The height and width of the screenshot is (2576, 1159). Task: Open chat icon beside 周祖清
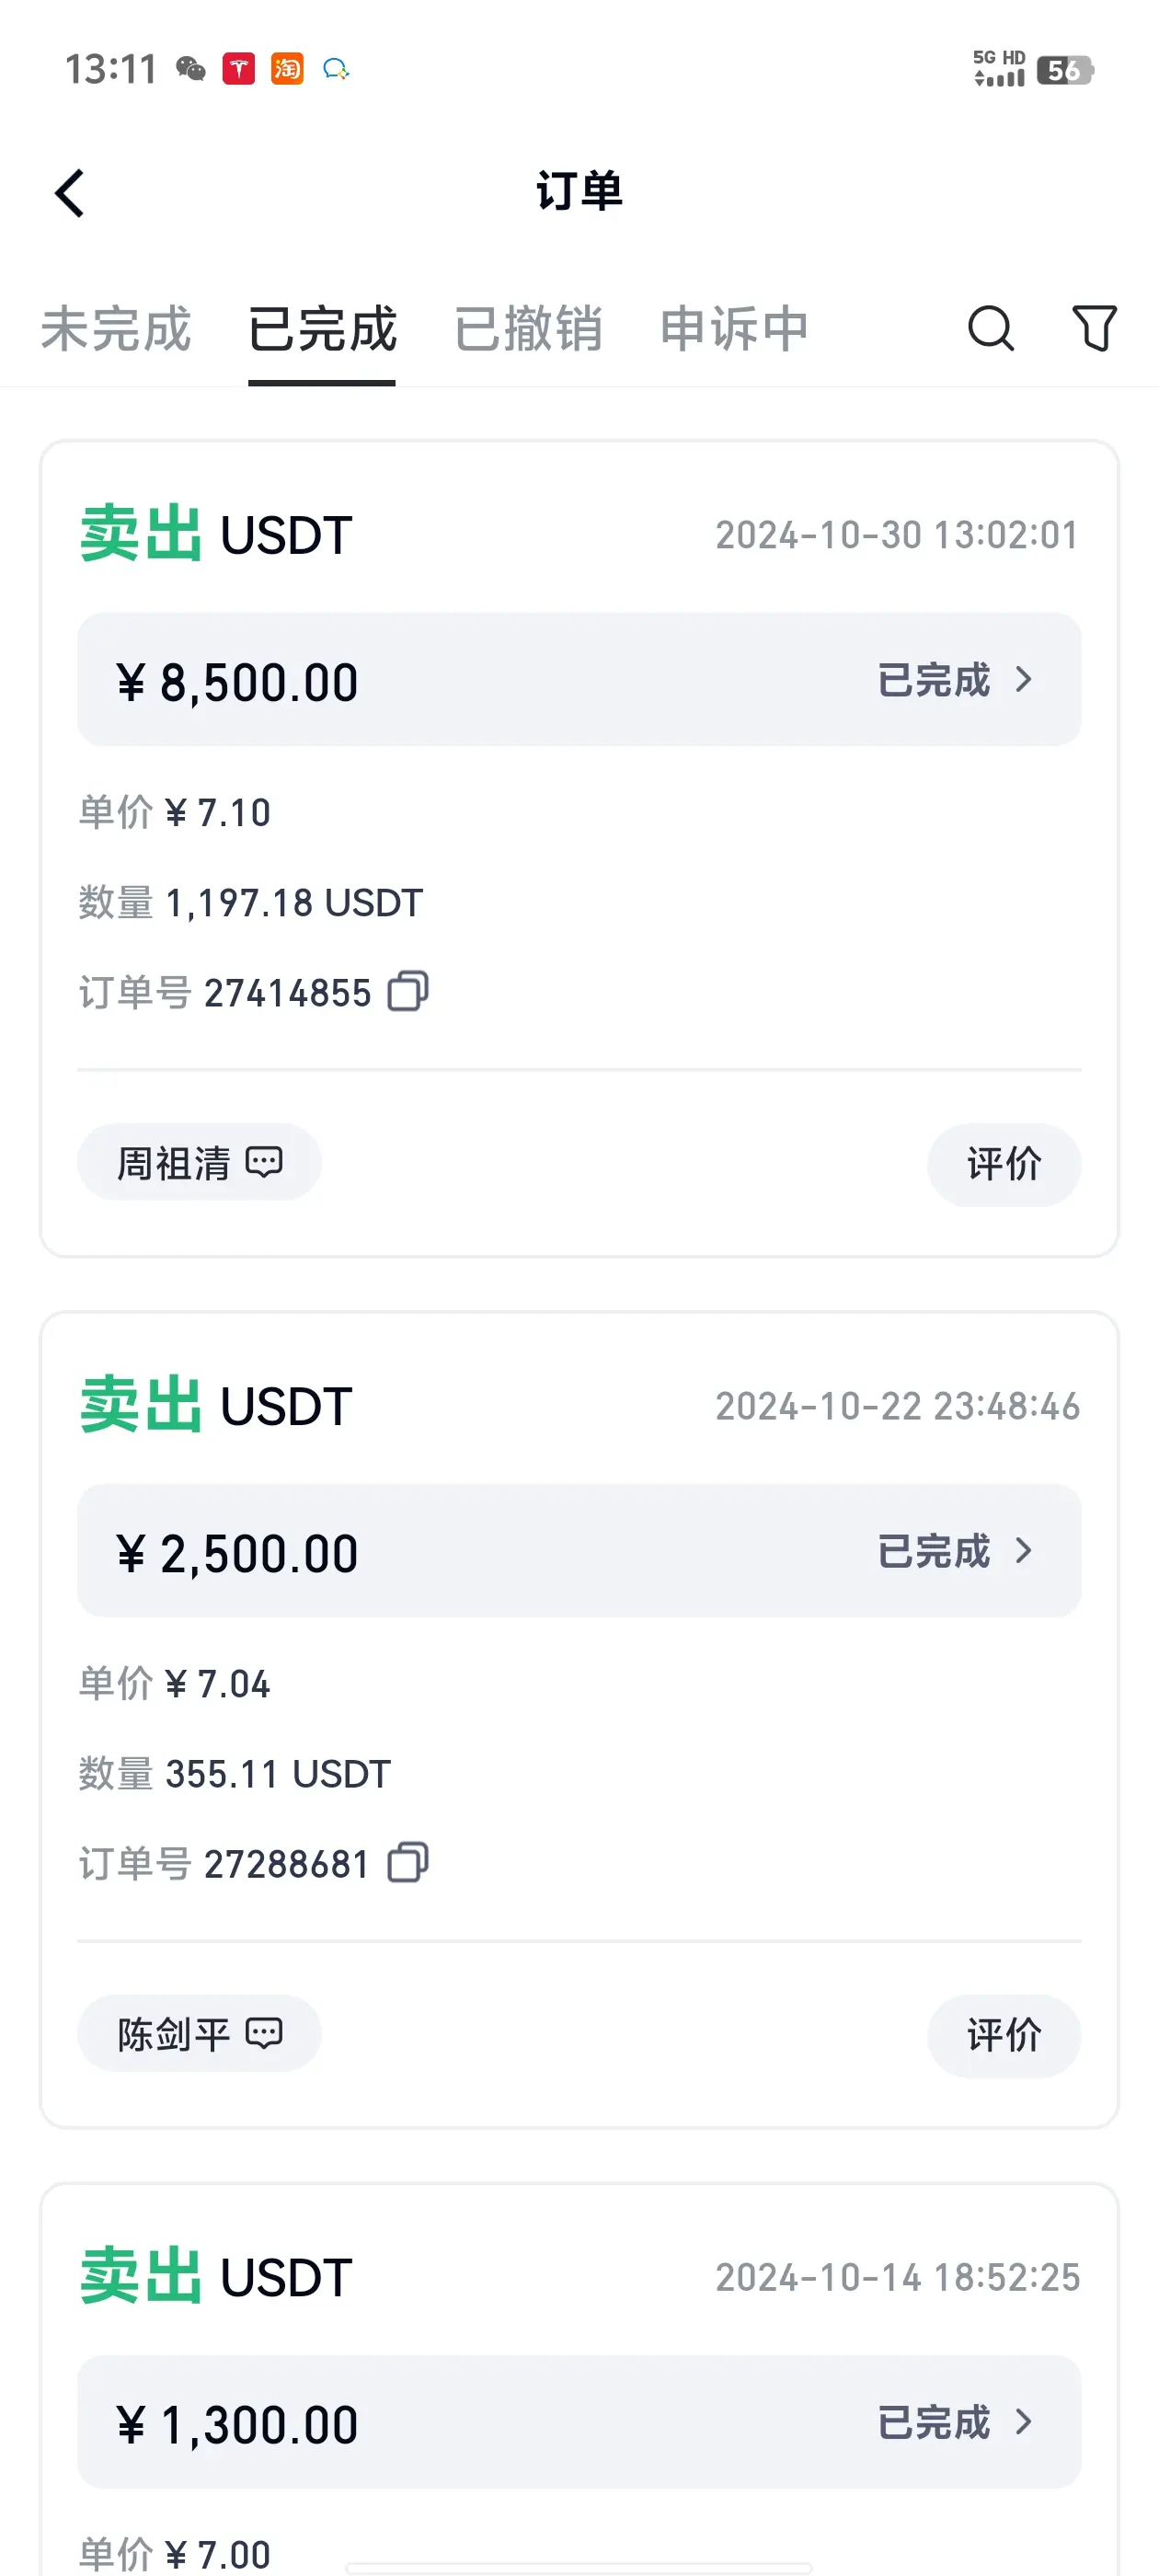point(264,1162)
